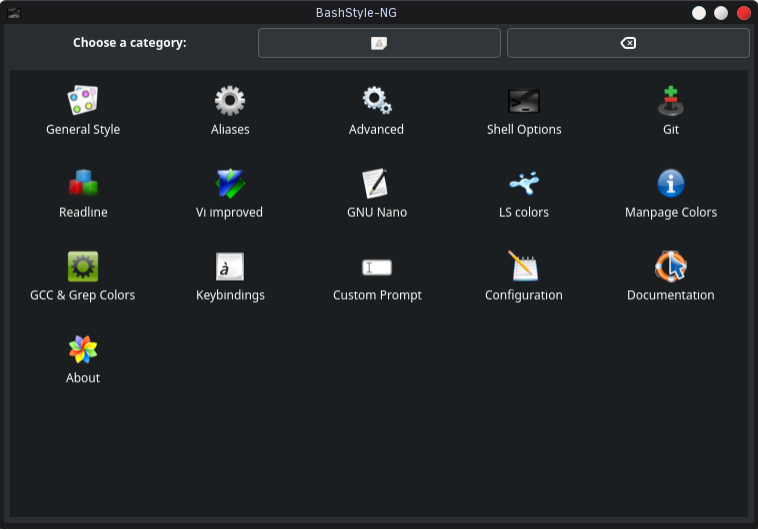Image resolution: width=758 pixels, height=530 pixels.
Task: Click the "General Style" label
Action: [x=83, y=130]
